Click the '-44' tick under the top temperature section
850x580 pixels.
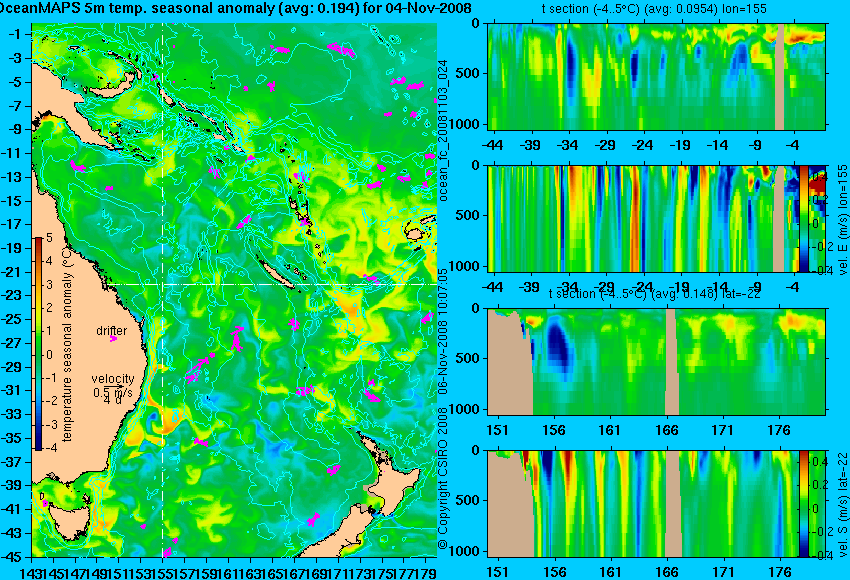[492, 145]
